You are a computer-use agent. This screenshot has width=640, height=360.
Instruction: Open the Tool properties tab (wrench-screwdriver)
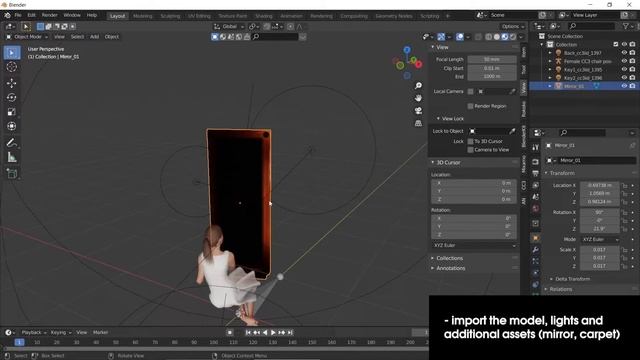(x=536, y=147)
